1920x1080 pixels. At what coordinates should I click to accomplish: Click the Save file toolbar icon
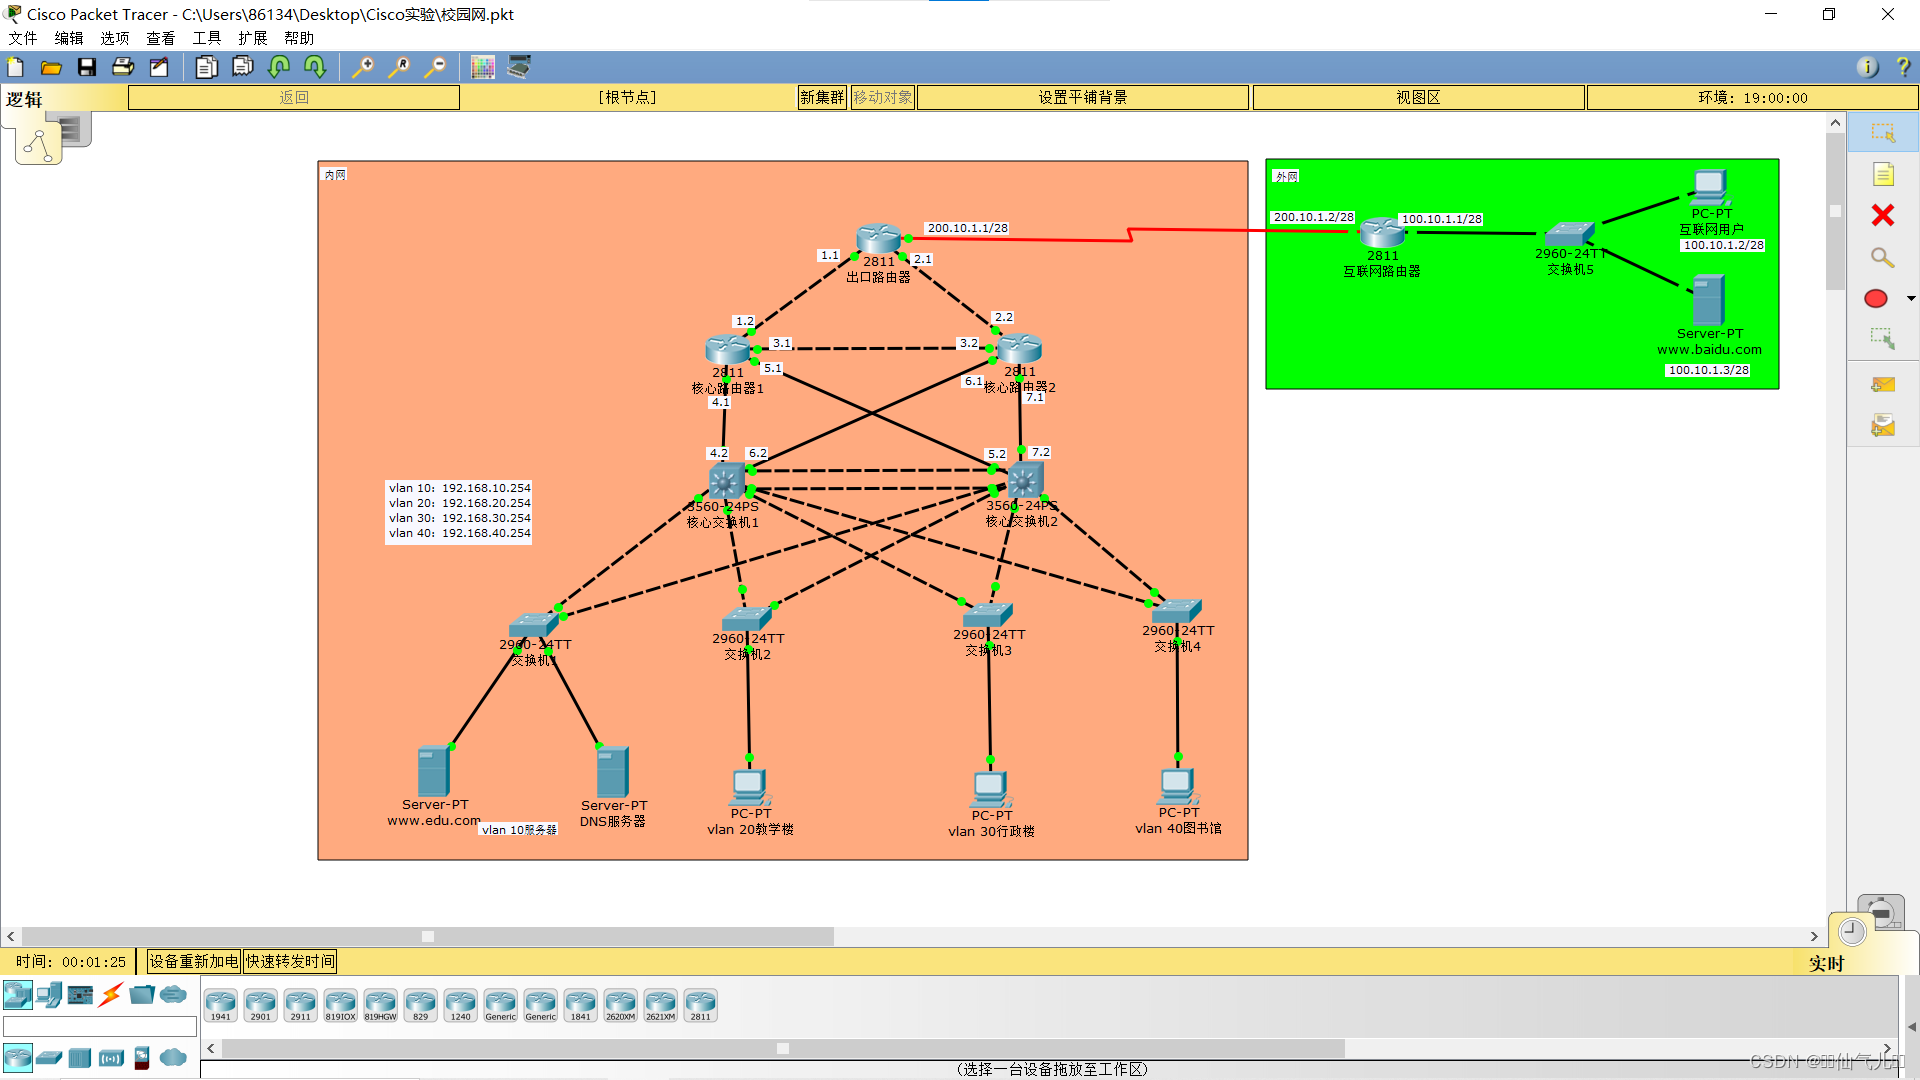click(x=87, y=67)
